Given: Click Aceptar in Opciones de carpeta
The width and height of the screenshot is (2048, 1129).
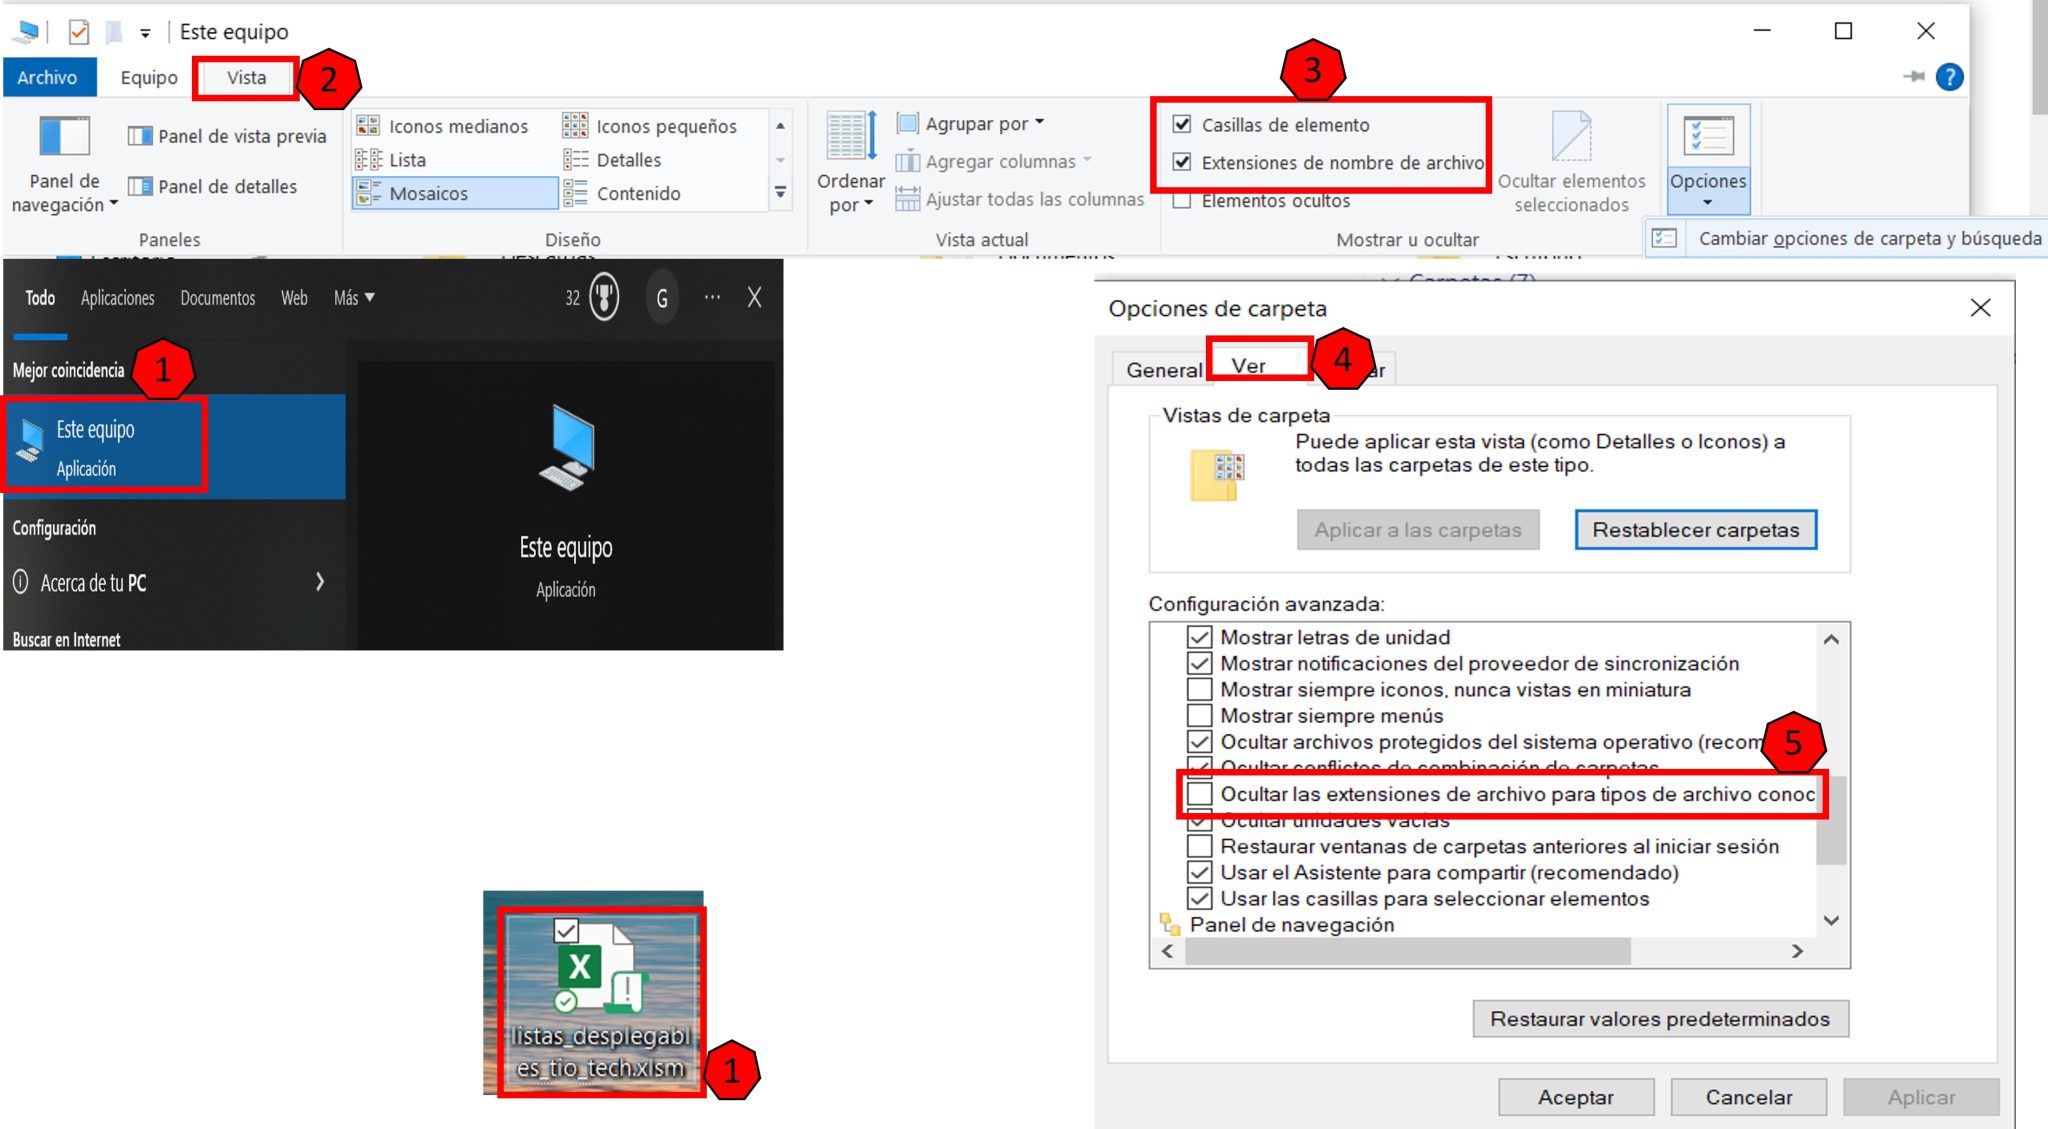Looking at the screenshot, I should click(x=1576, y=1097).
